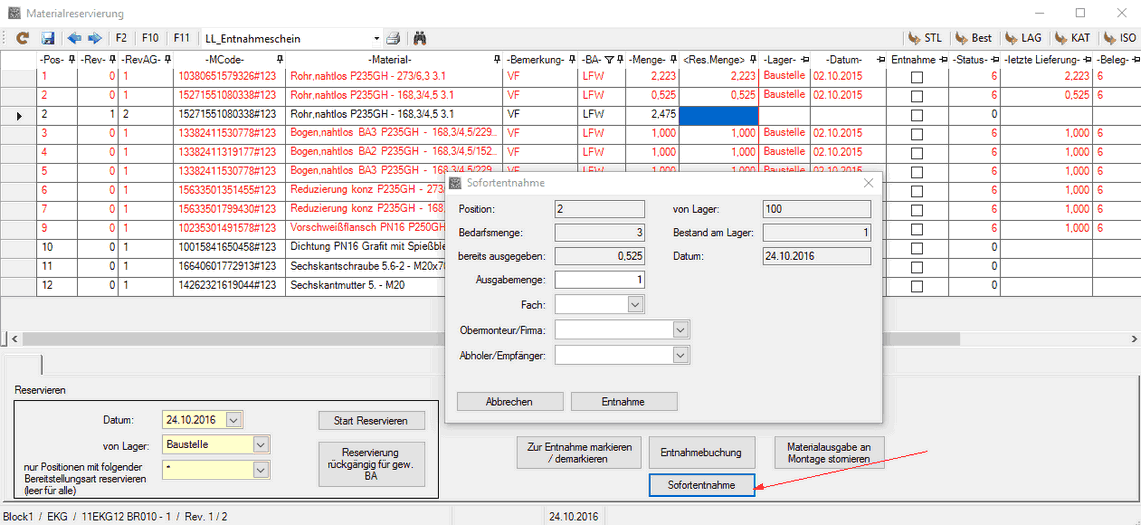Cancel the dialog with Abbrechen

point(509,401)
